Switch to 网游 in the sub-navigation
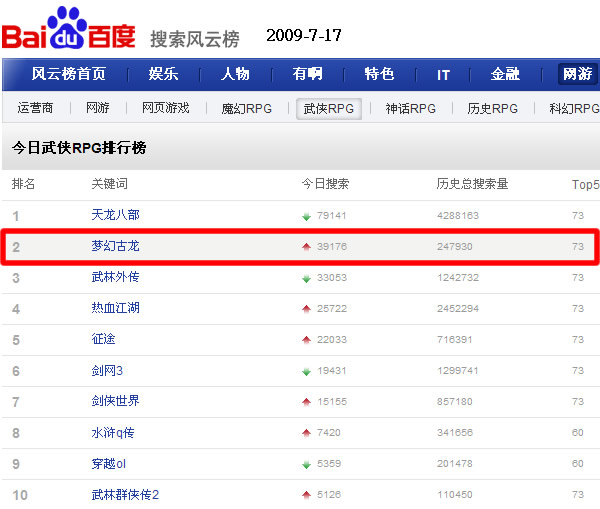The image size is (600, 509). (98, 108)
